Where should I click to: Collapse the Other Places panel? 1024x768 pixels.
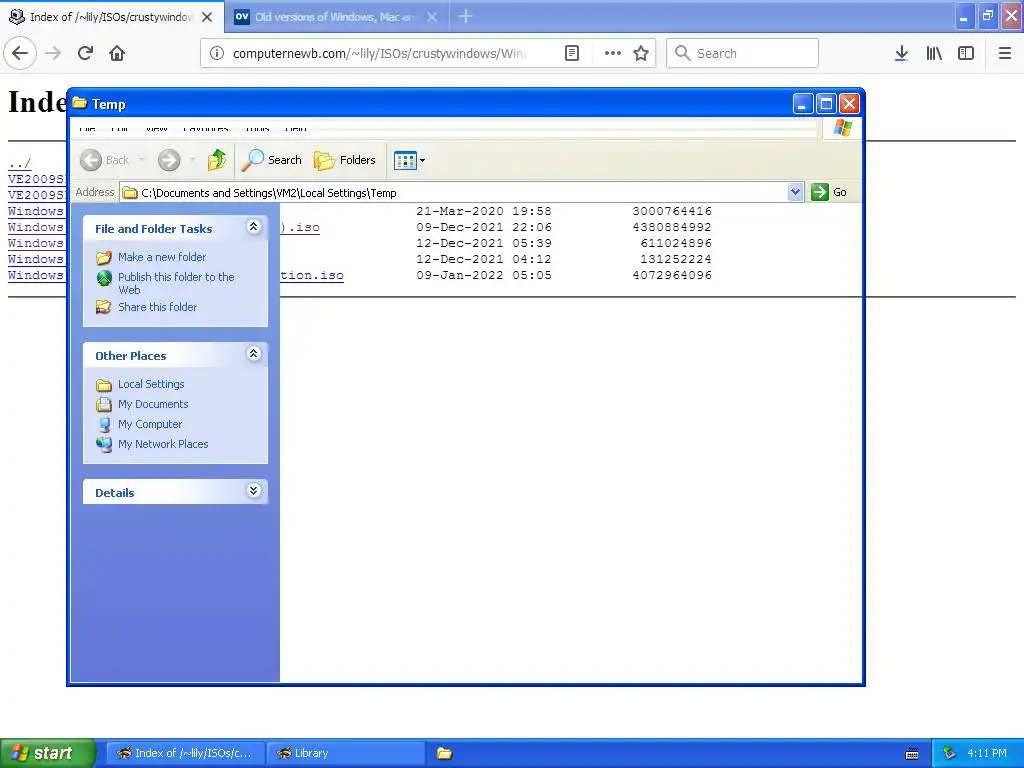tap(253, 354)
